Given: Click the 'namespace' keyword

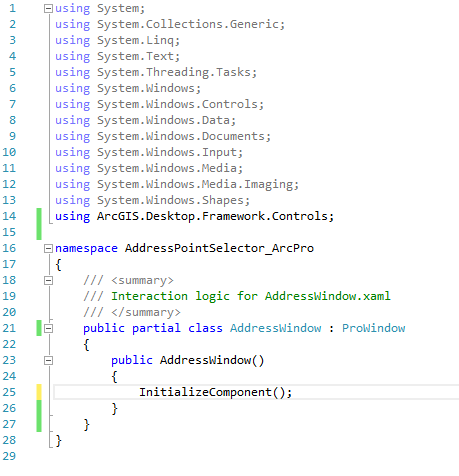Looking at the screenshot, I should tap(86, 249).
